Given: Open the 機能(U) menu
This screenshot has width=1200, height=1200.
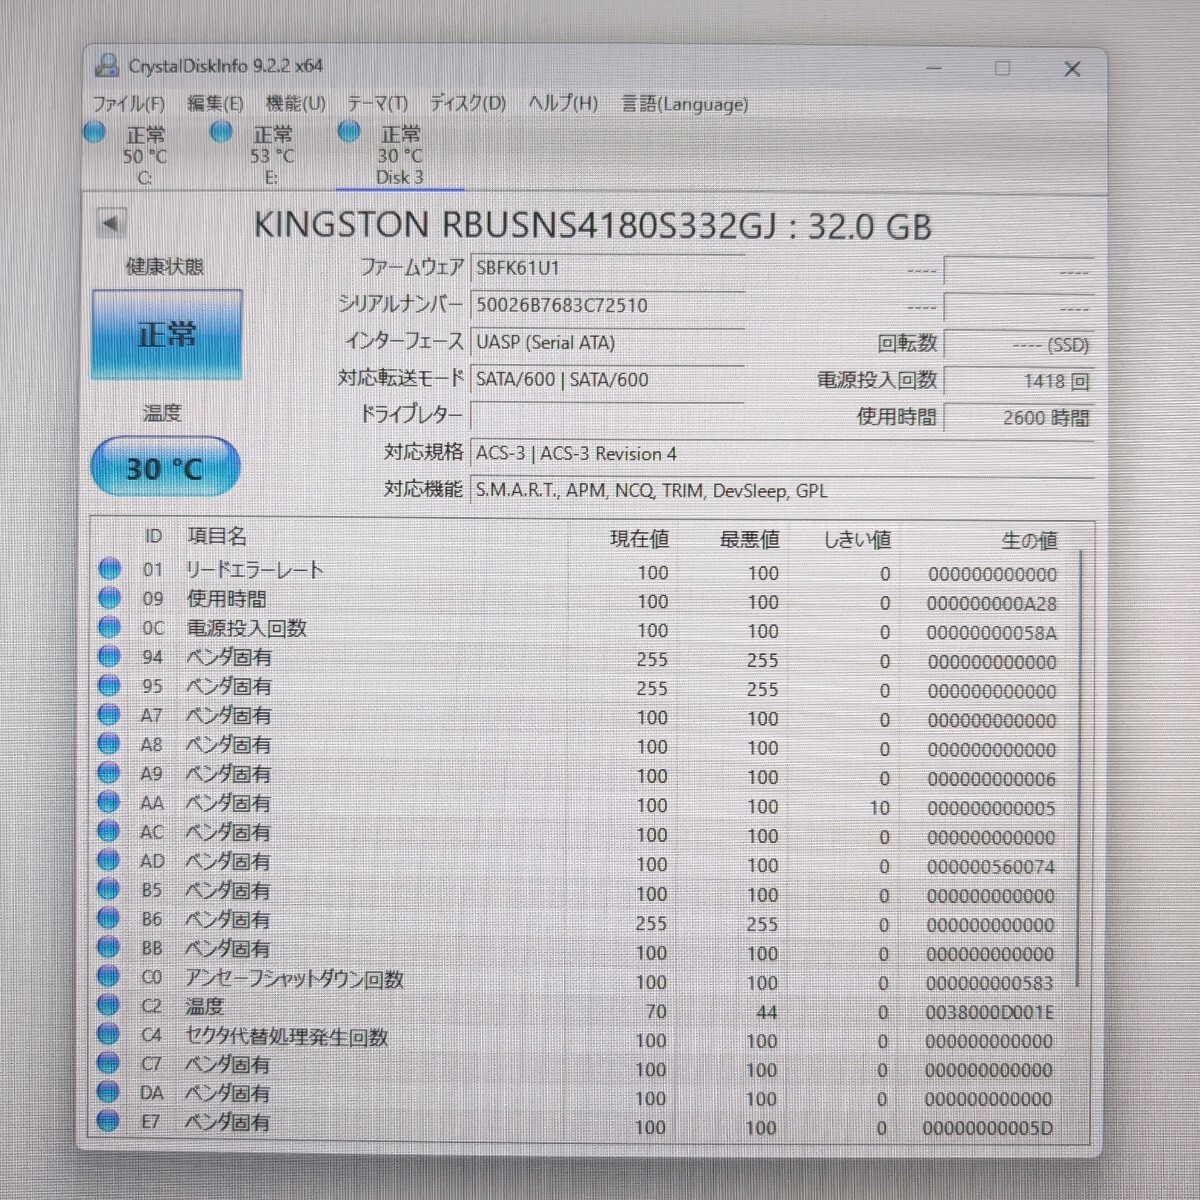Looking at the screenshot, I should coord(295,104).
